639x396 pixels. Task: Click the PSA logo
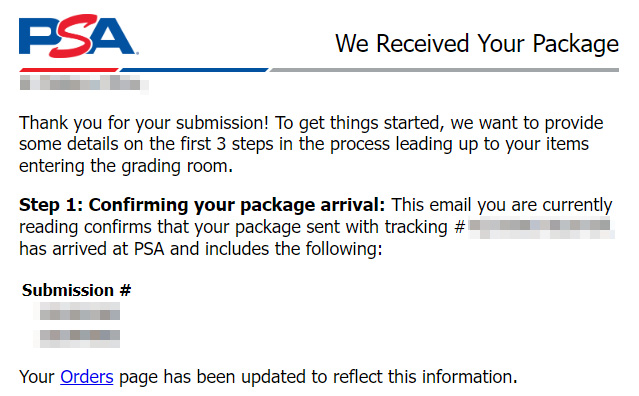78,36
